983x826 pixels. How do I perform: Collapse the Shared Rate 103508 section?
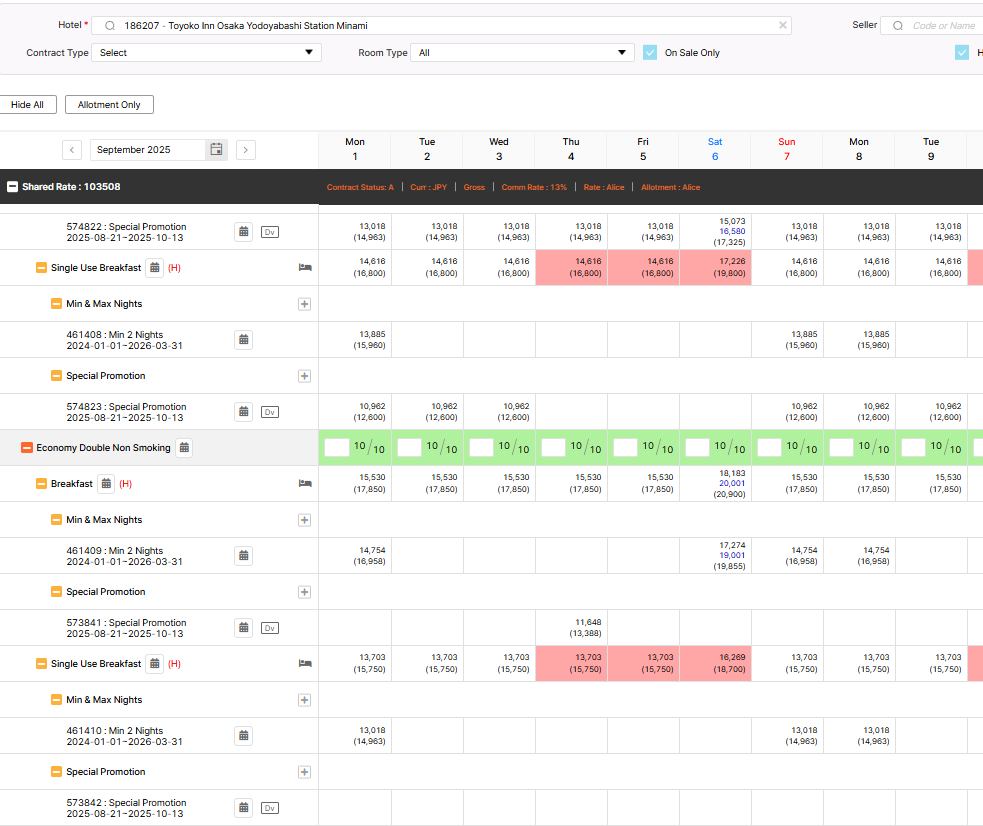click(x=13, y=187)
